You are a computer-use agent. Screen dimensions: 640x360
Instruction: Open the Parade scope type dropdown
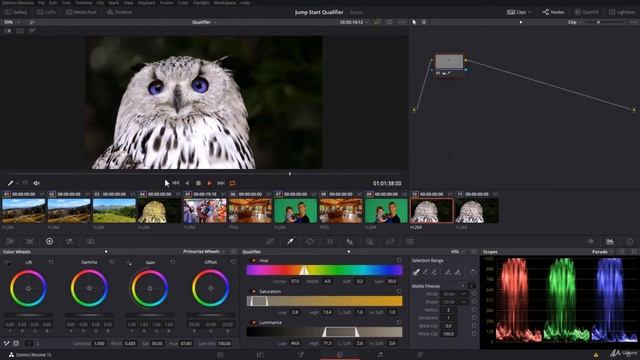point(602,252)
